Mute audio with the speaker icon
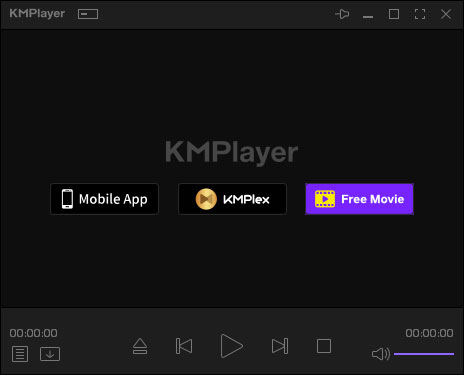464x375 pixels. pos(381,354)
